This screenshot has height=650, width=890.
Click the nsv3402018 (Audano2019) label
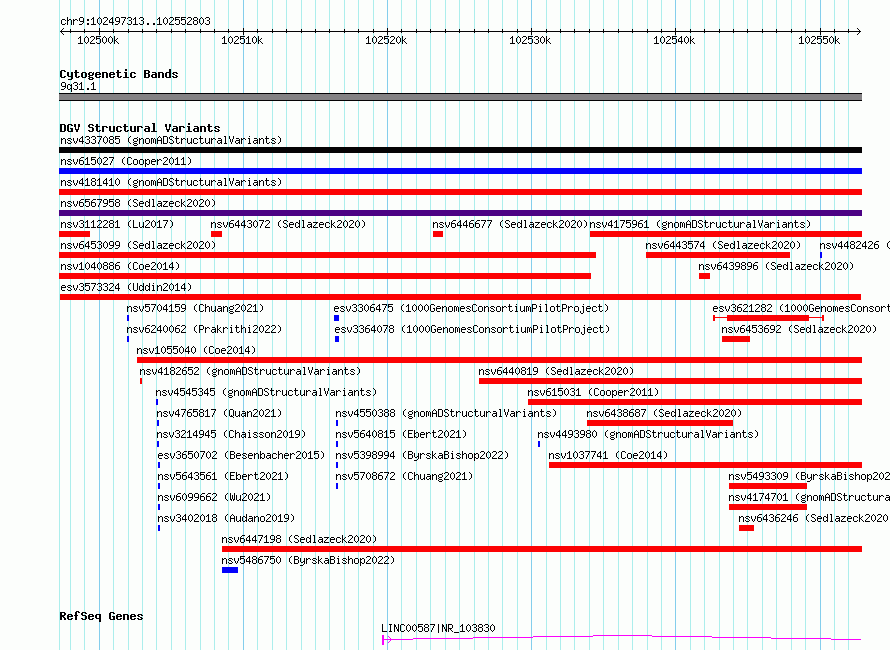(x=226, y=518)
